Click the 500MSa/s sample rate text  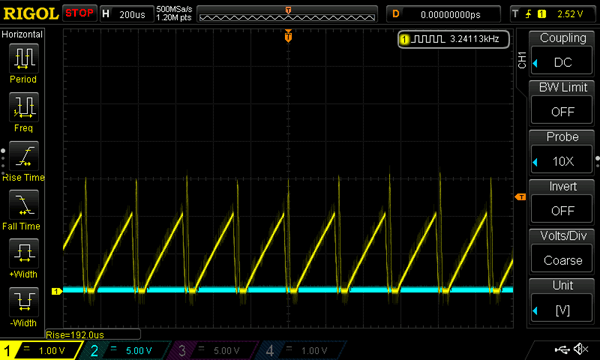click(174, 9)
